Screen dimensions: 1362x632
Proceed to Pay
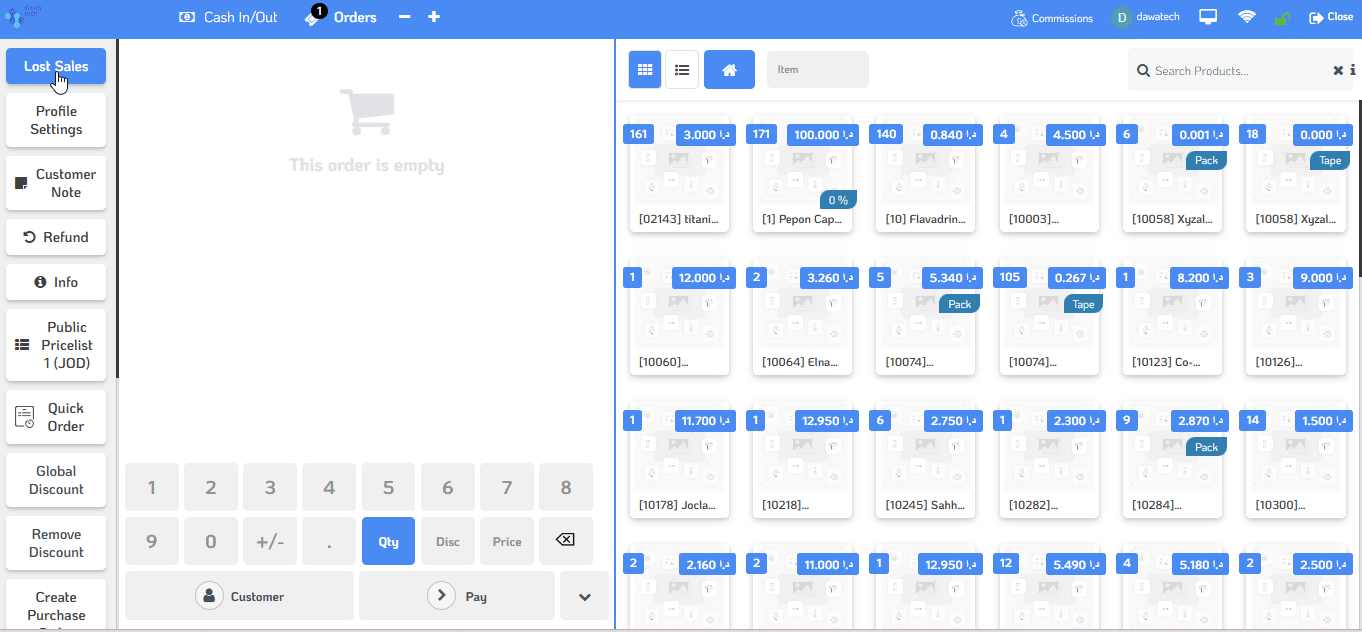point(457,596)
